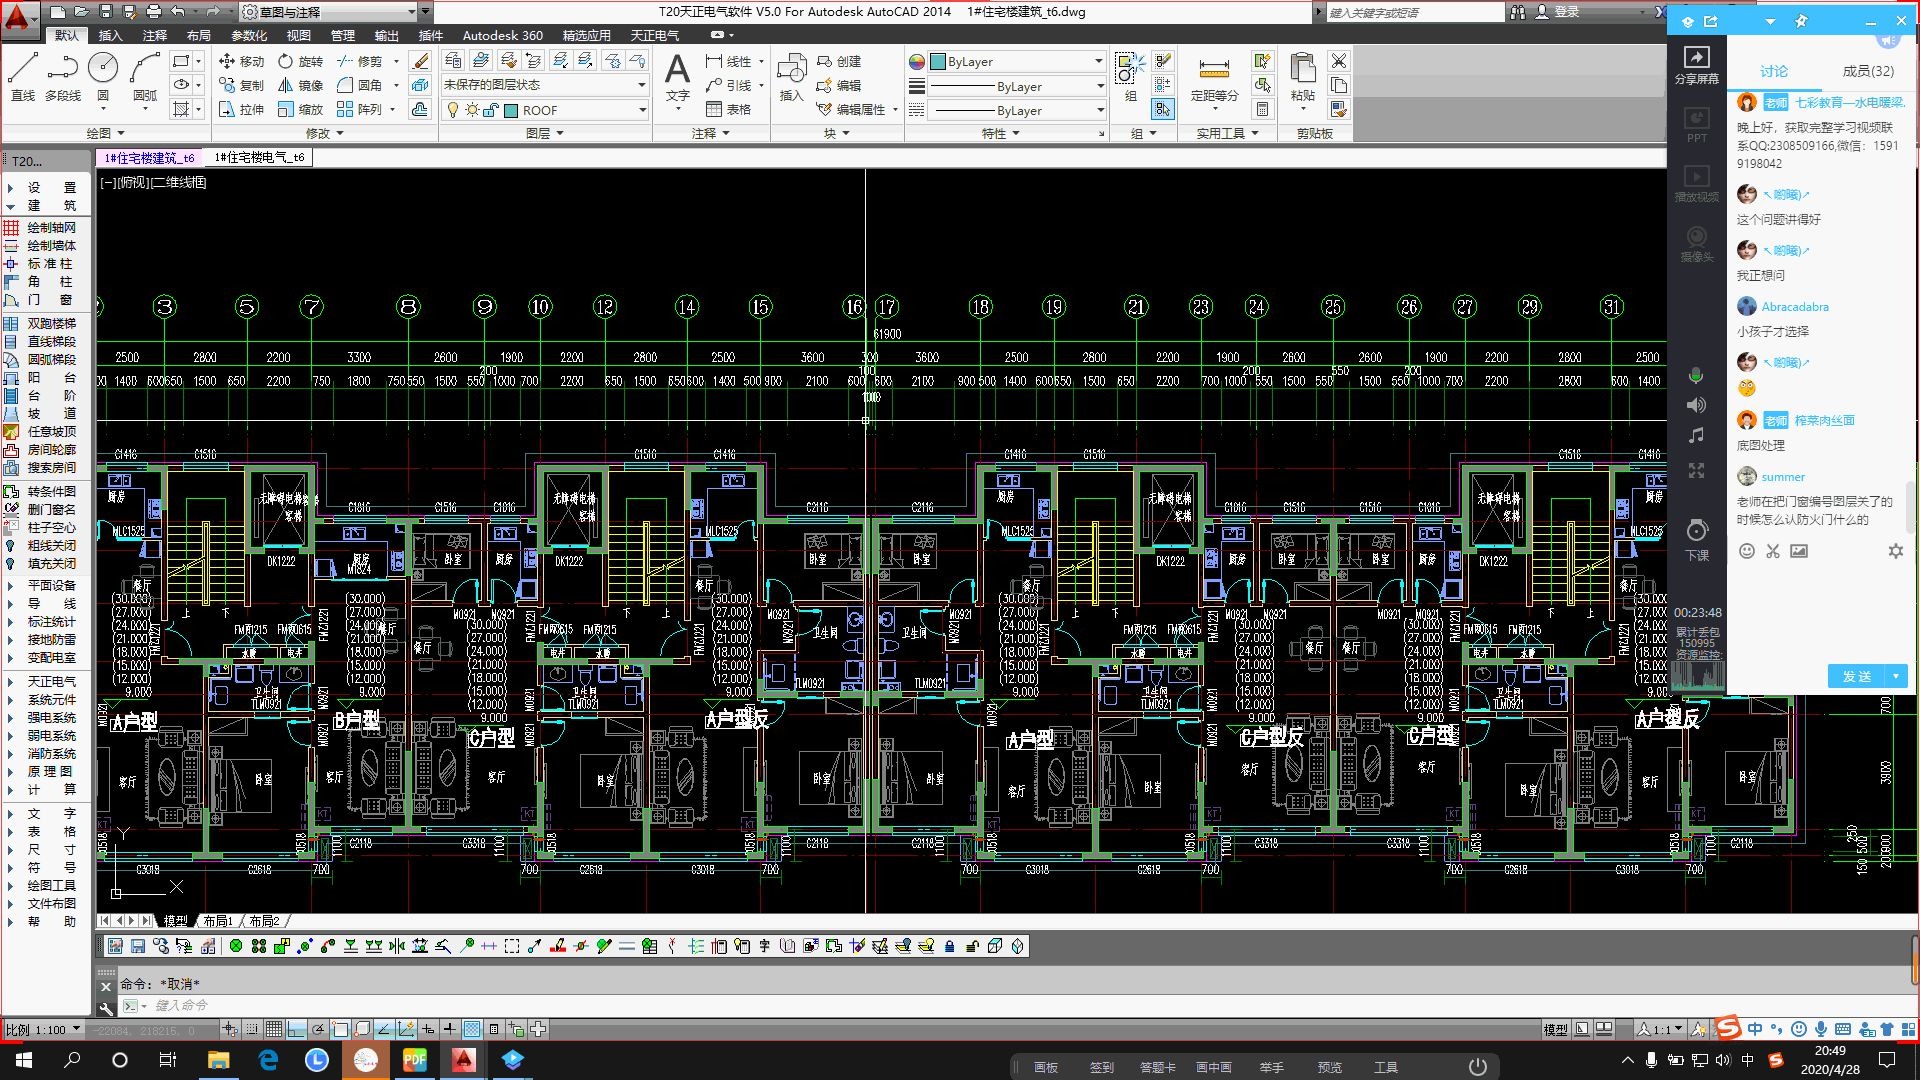Click the keyword search box
Viewport: 1920px width, 1080px height.
pos(1415,12)
